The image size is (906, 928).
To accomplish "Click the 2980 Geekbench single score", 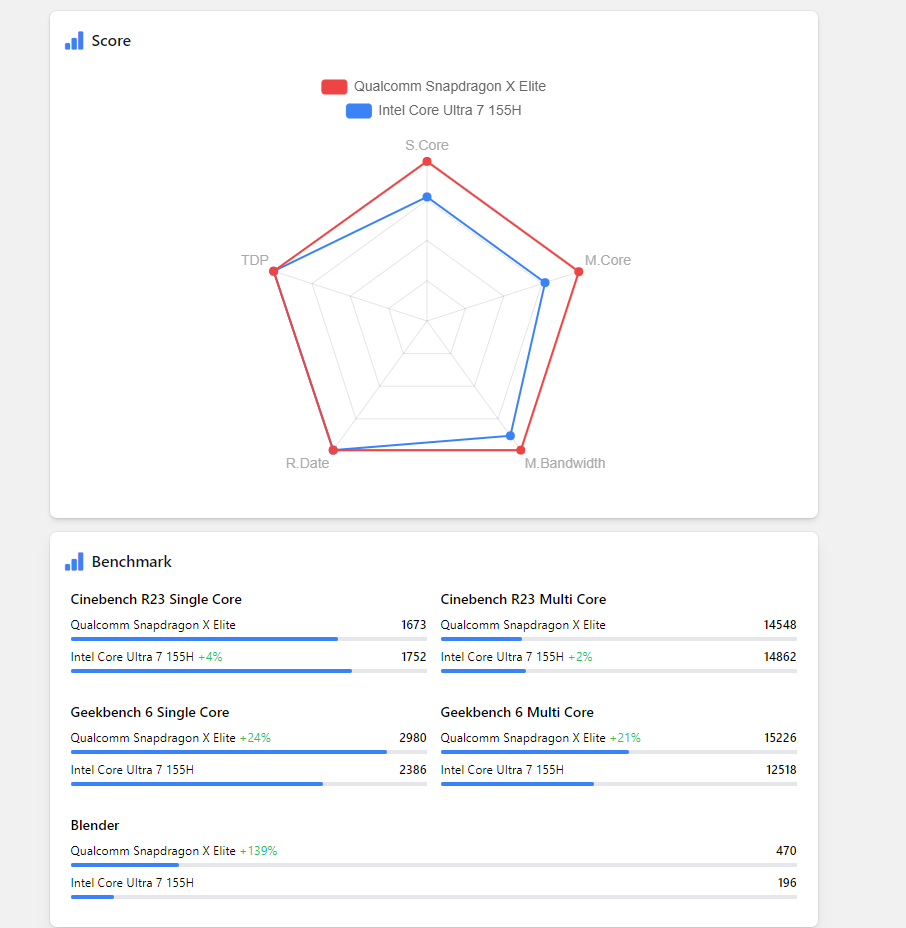I will [x=412, y=738].
